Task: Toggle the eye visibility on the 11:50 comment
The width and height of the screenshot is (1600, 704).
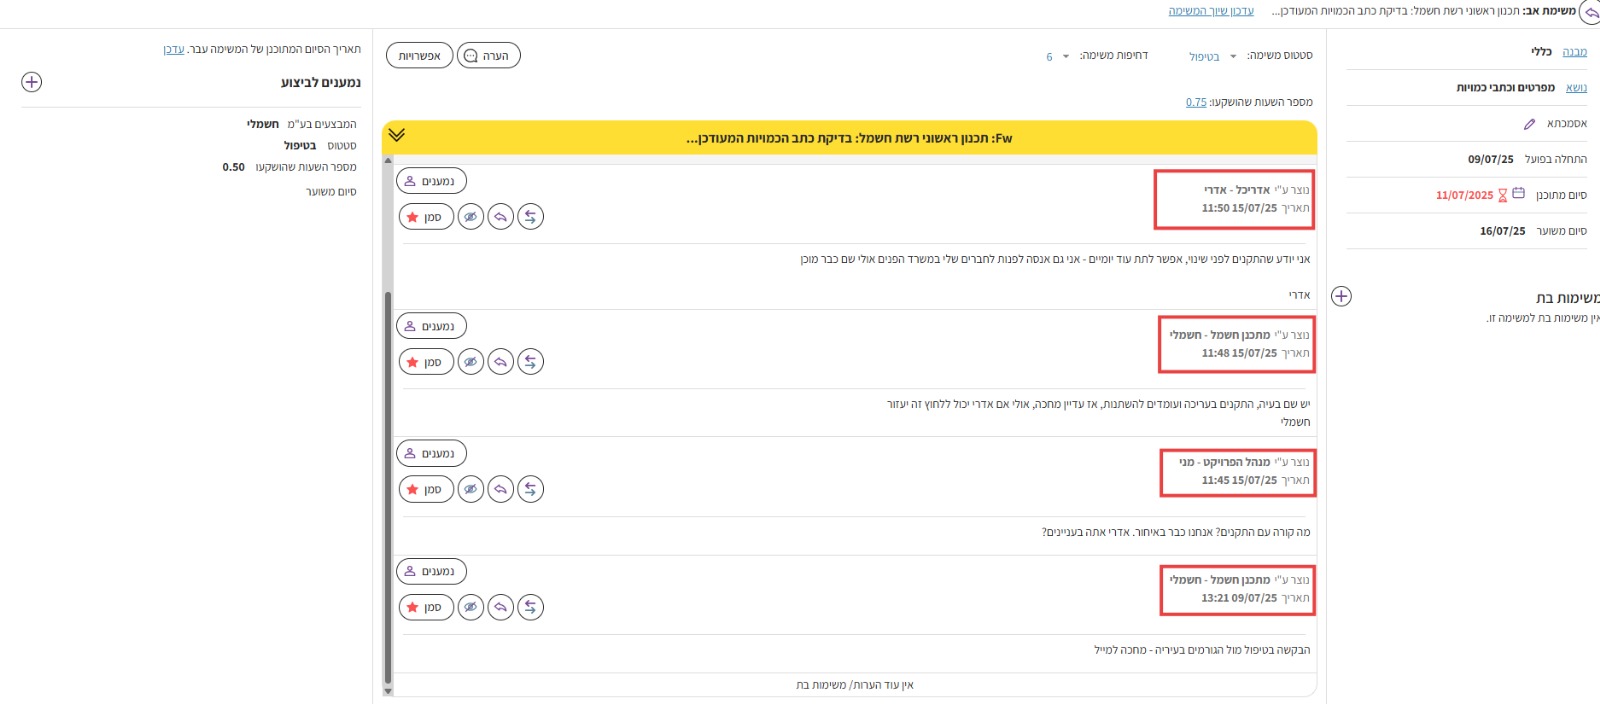Action: tap(471, 217)
